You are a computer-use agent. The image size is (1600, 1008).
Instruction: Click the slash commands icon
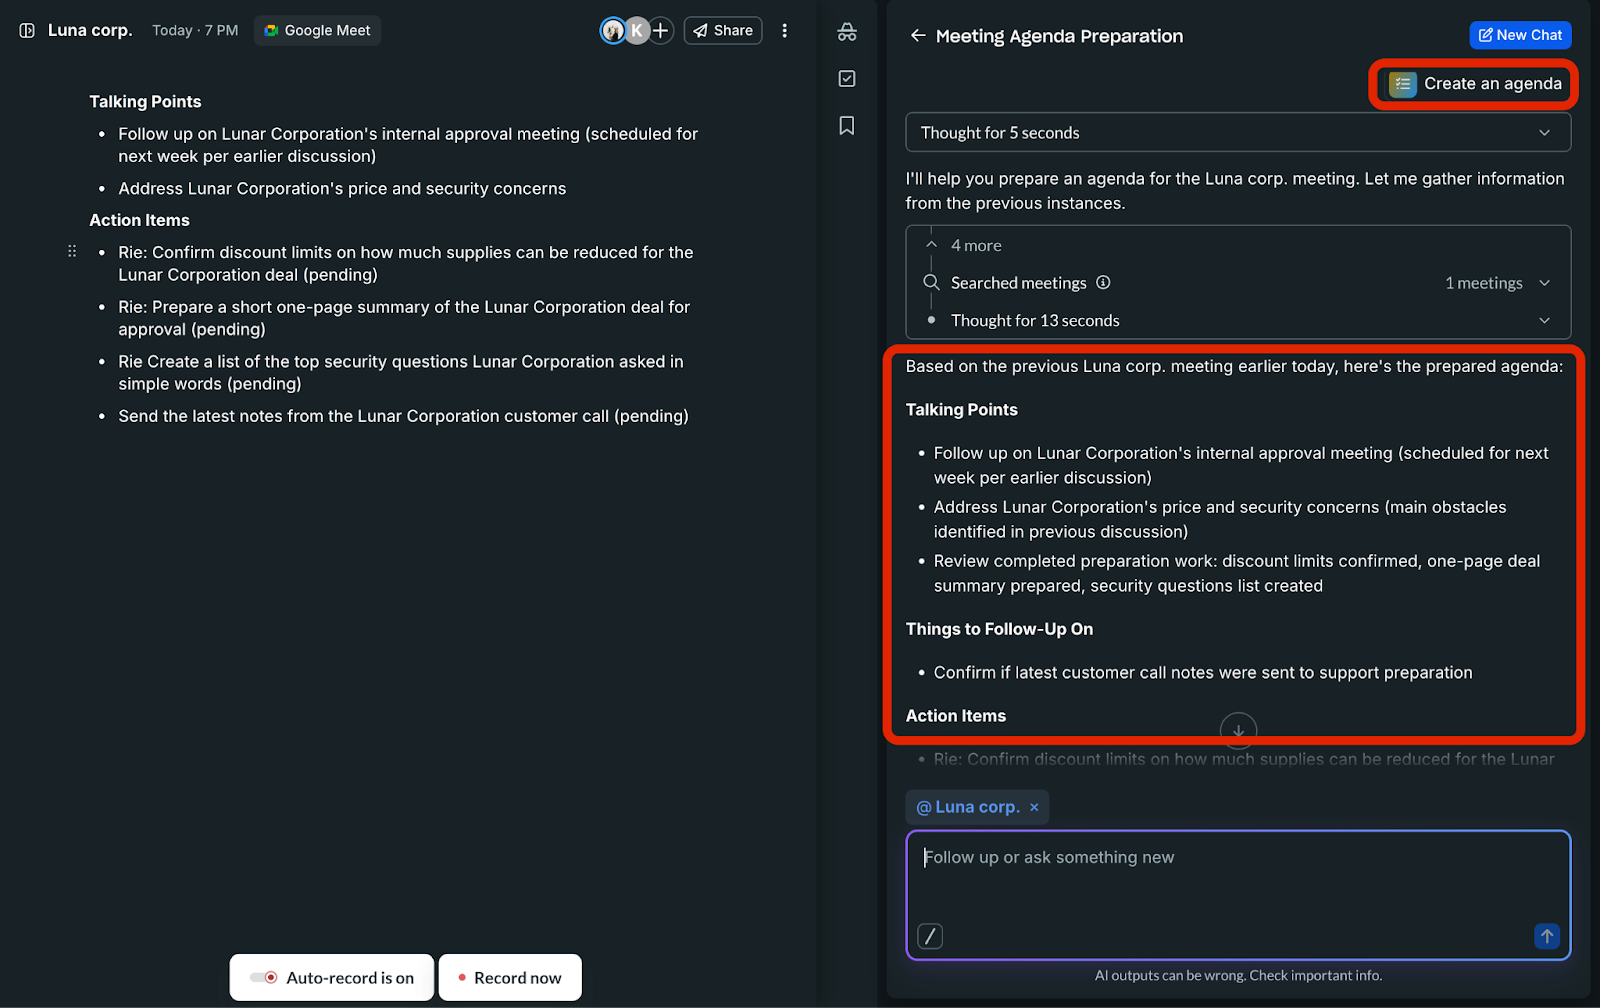(930, 936)
